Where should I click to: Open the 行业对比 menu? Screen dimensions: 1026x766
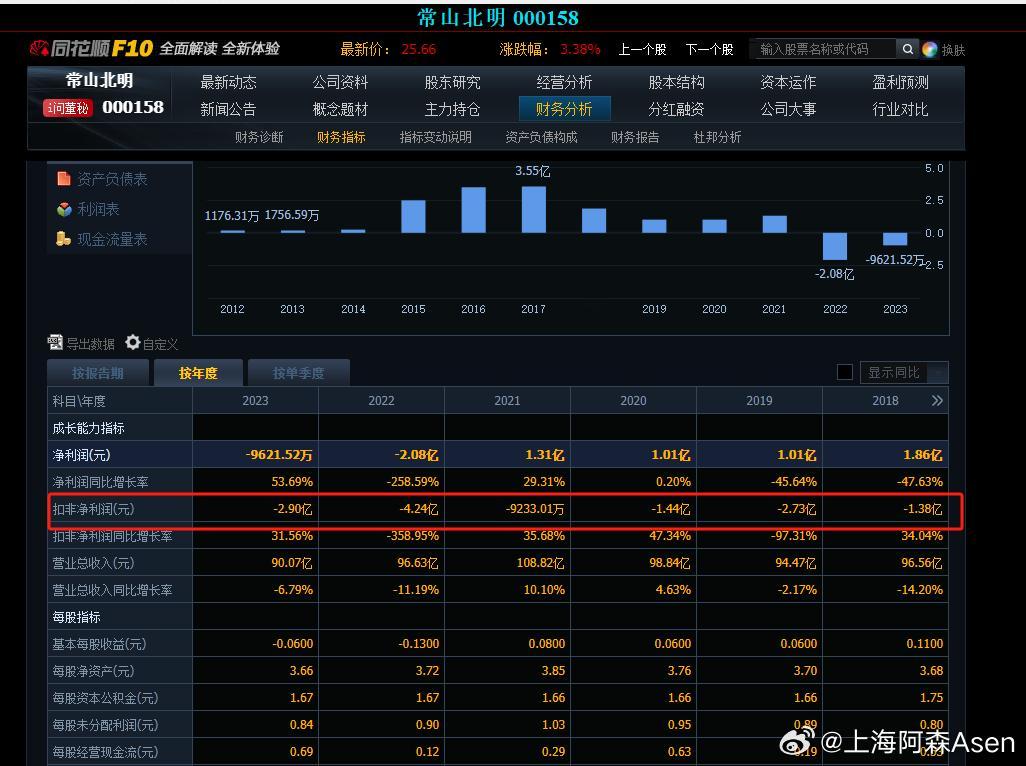(900, 109)
